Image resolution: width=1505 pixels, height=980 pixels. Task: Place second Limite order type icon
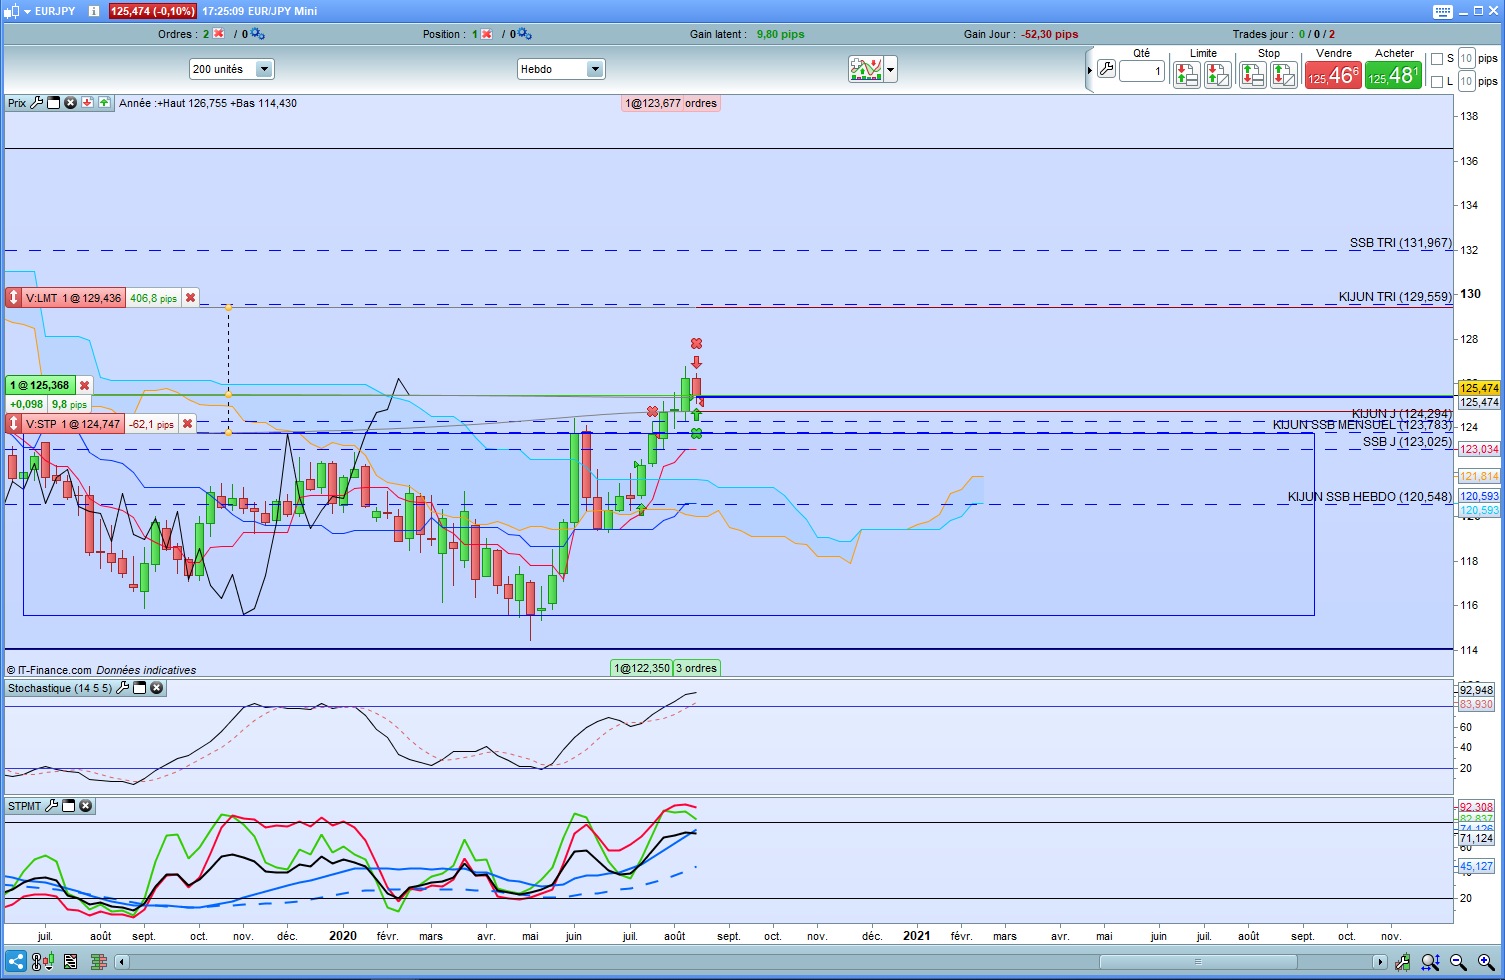(1218, 75)
